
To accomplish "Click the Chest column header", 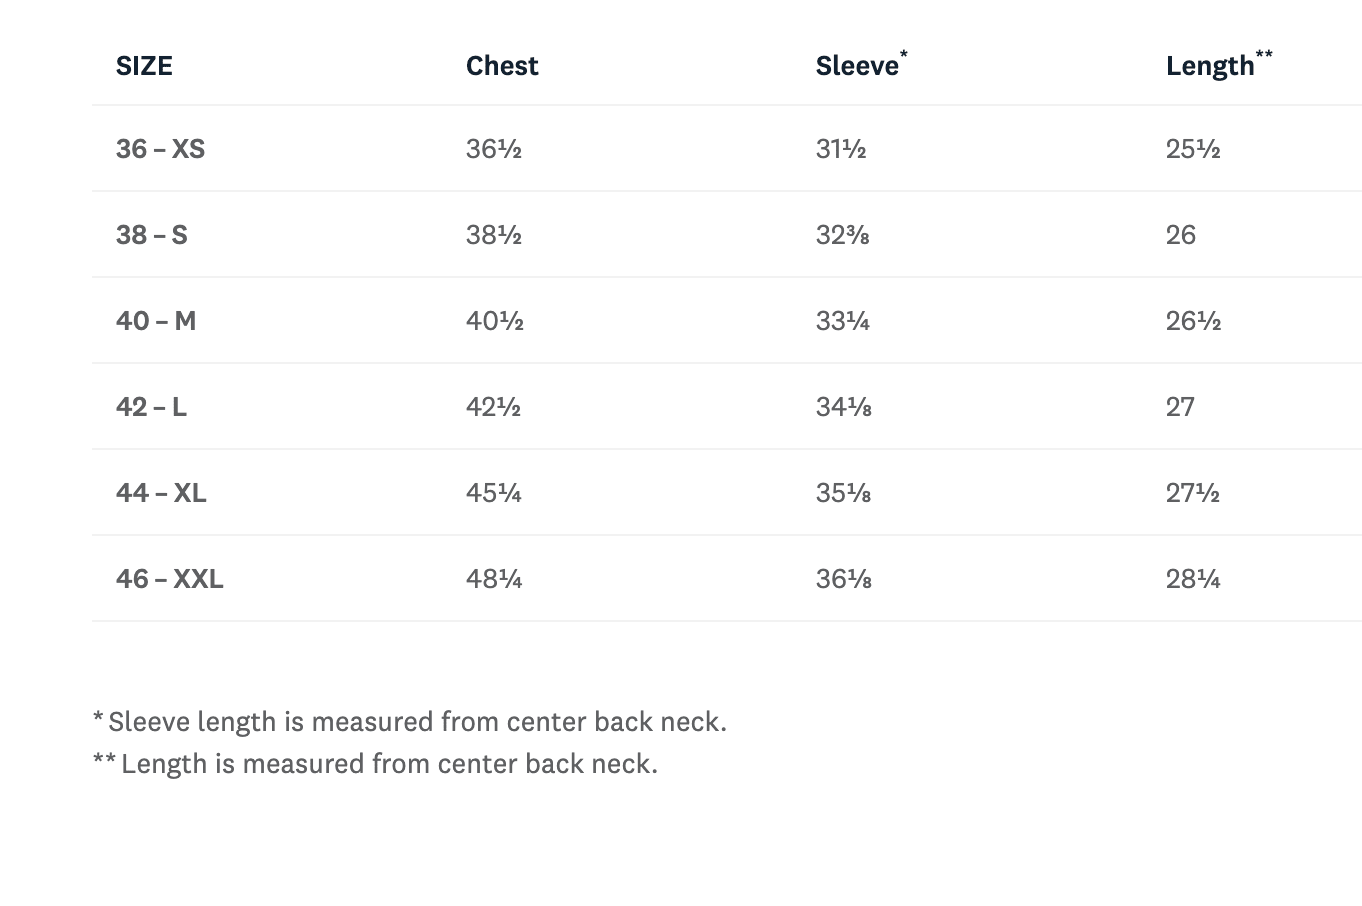I will coord(502,66).
